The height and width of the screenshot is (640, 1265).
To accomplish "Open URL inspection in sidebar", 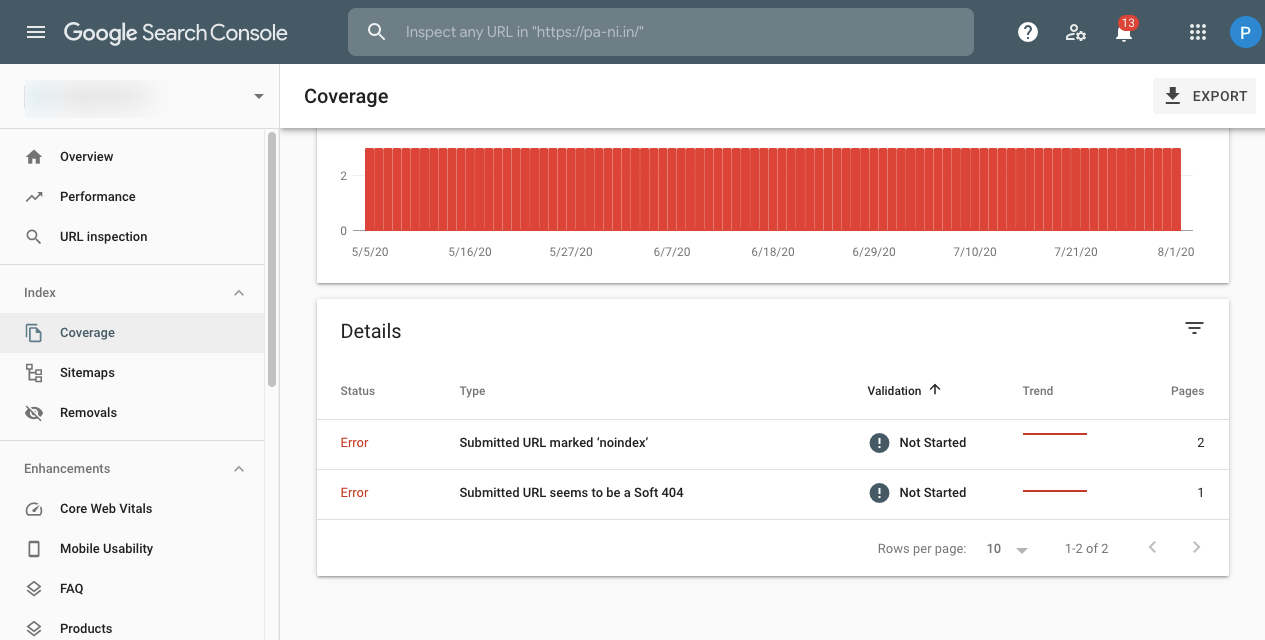I will click(x=132, y=237).
